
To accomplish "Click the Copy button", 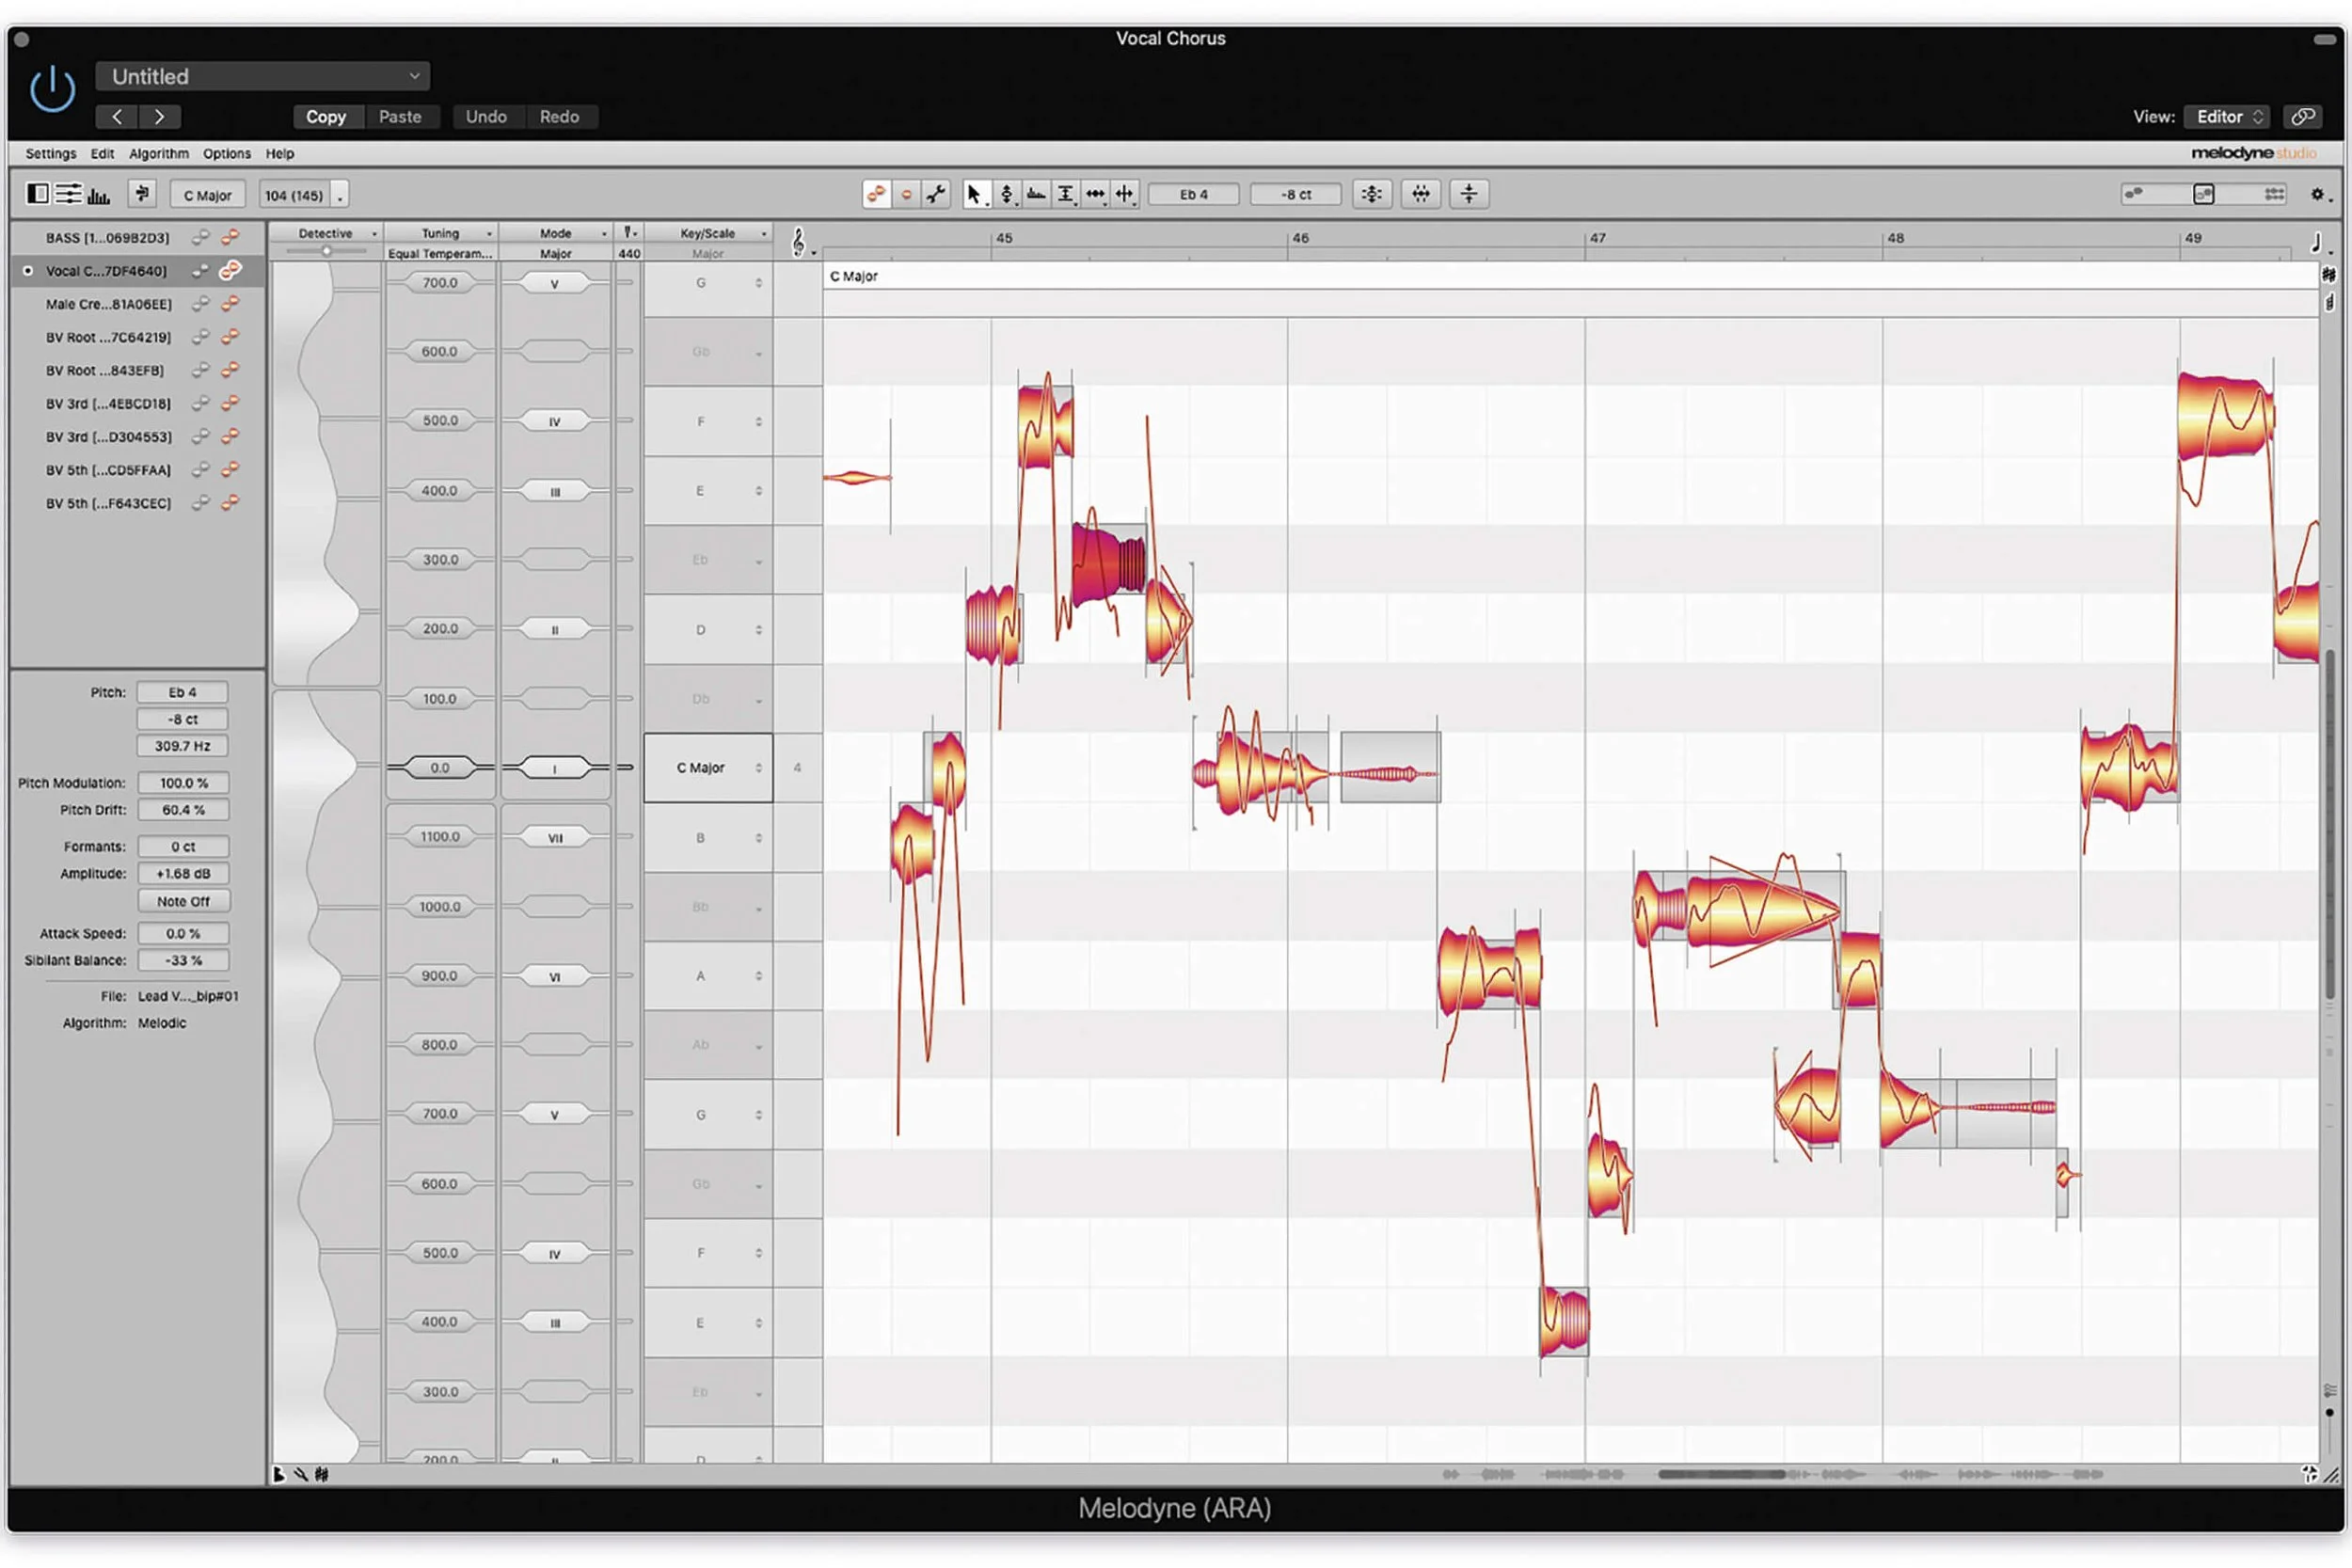I will coord(325,117).
